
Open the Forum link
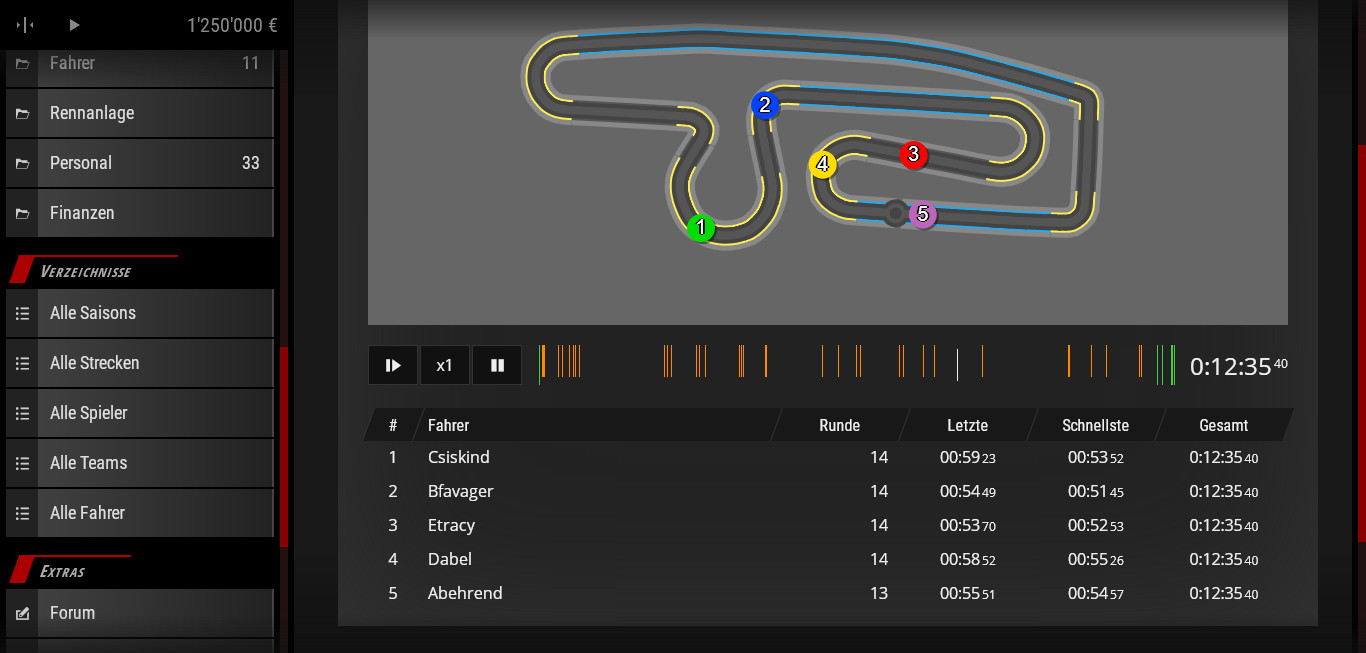click(140, 613)
